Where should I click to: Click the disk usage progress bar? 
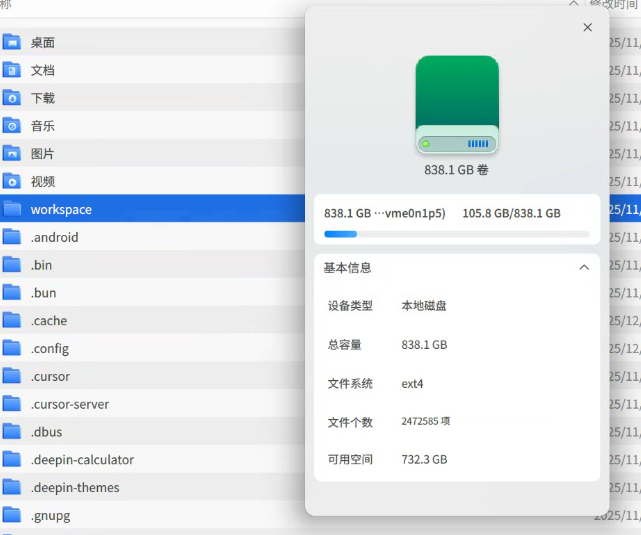457,234
